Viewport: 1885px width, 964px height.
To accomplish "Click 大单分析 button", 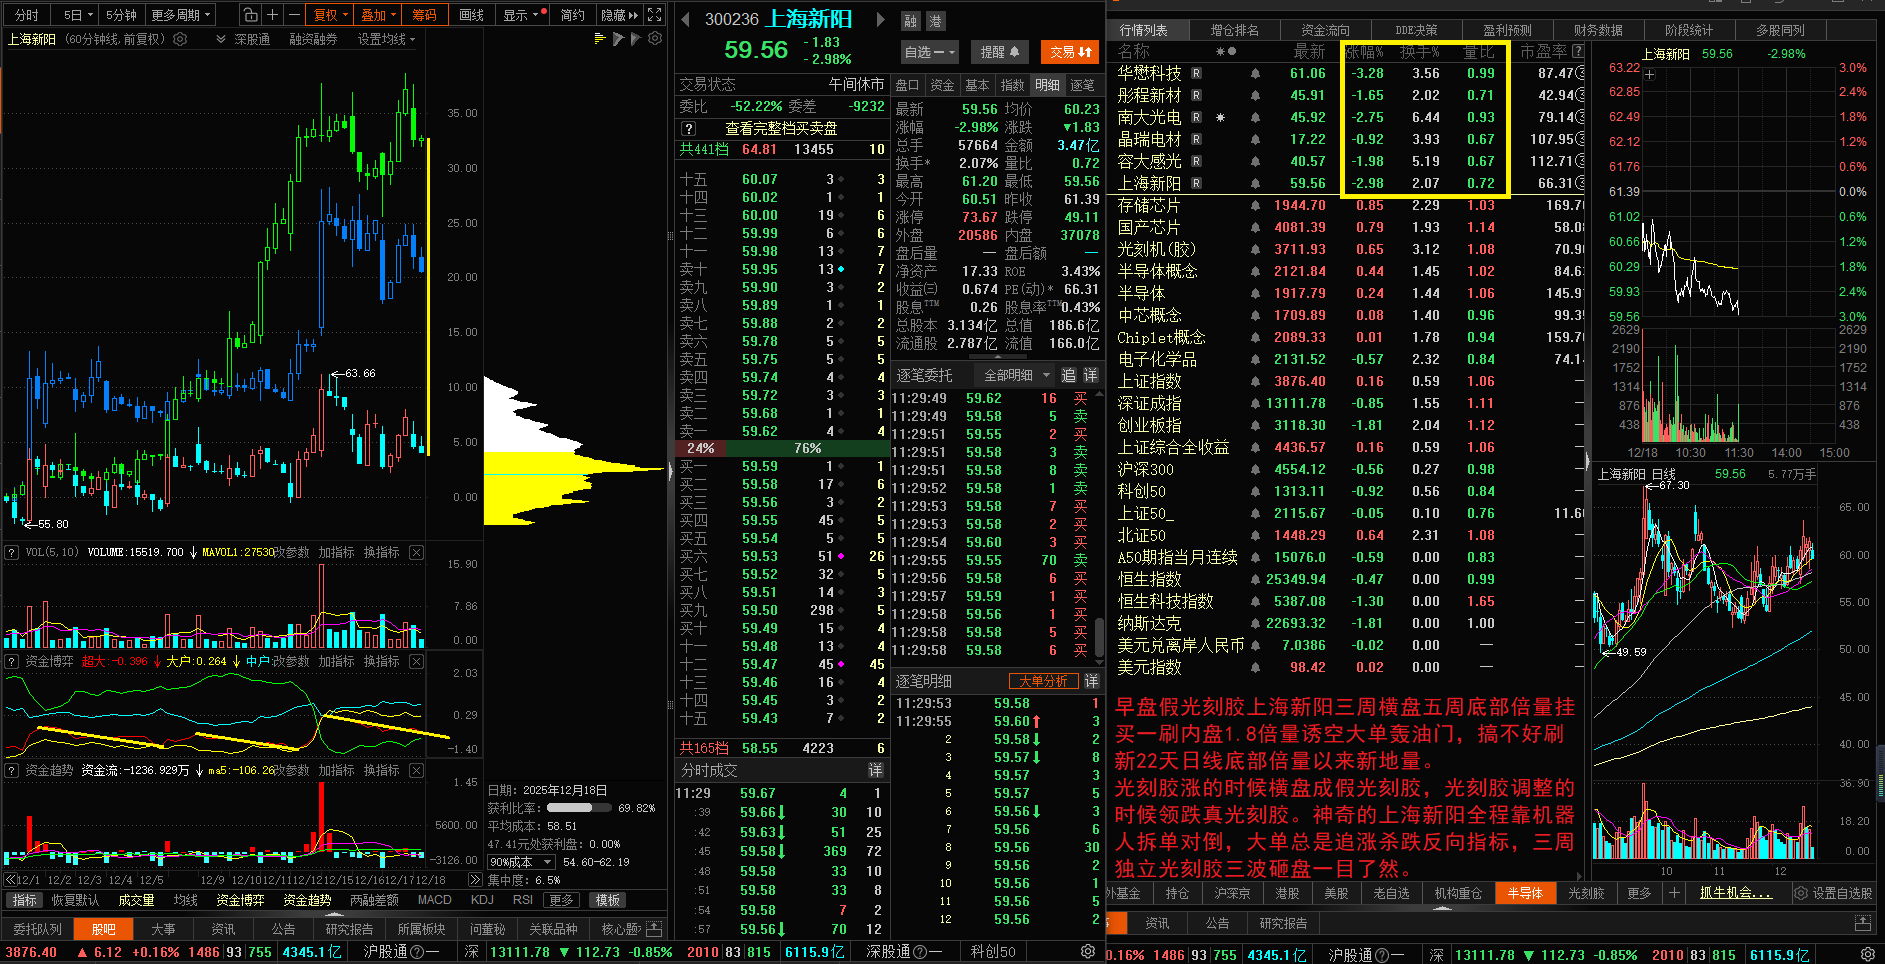I will click(x=1043, y=681).
